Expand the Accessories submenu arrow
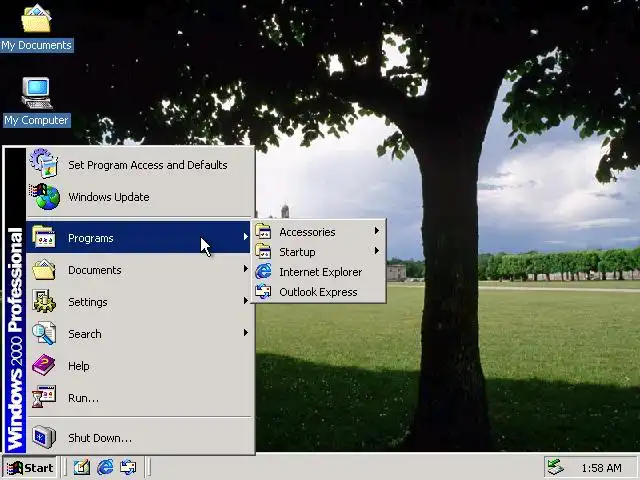Viewport: 640px width, 480px height. click(377, 231)
